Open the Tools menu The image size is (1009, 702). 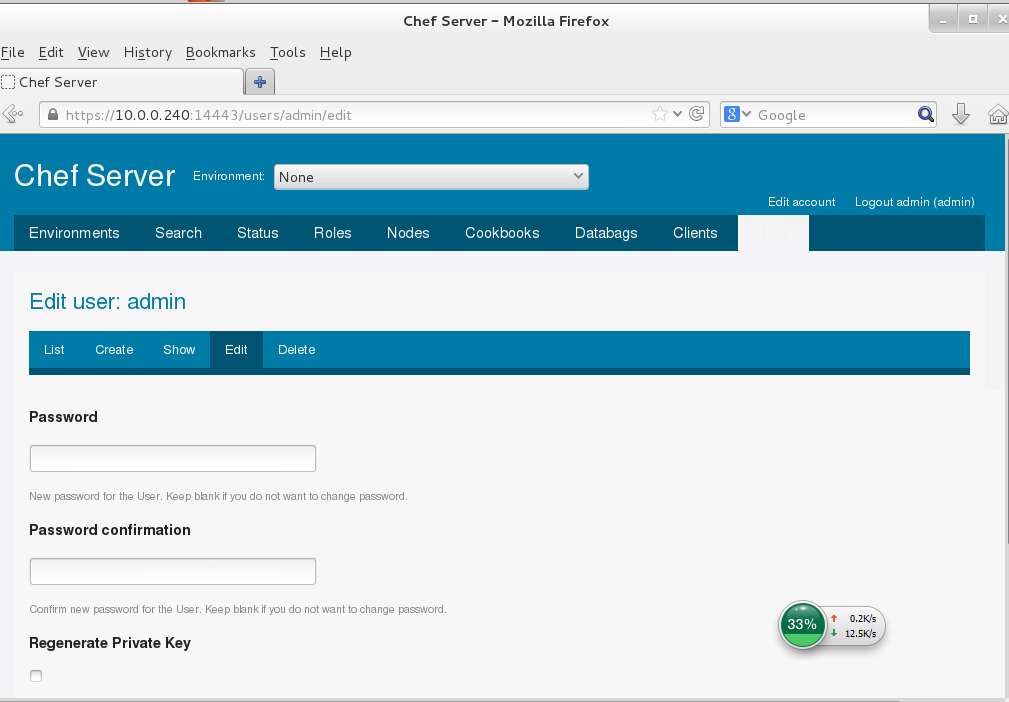(287, 53)
